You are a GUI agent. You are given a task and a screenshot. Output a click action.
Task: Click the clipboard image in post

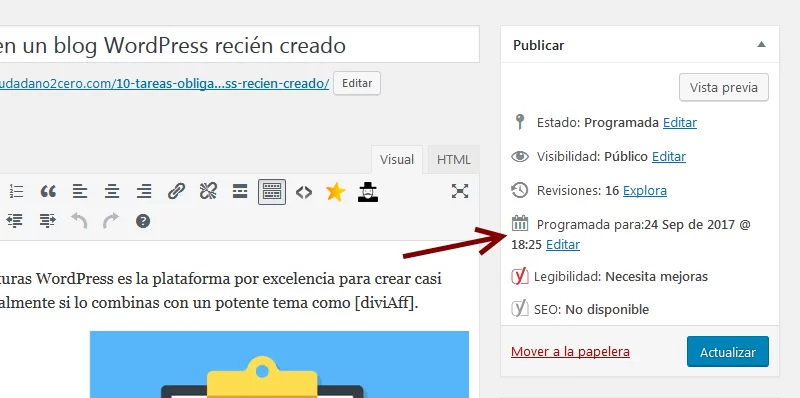pyautogui.click(x=279, y=364)
